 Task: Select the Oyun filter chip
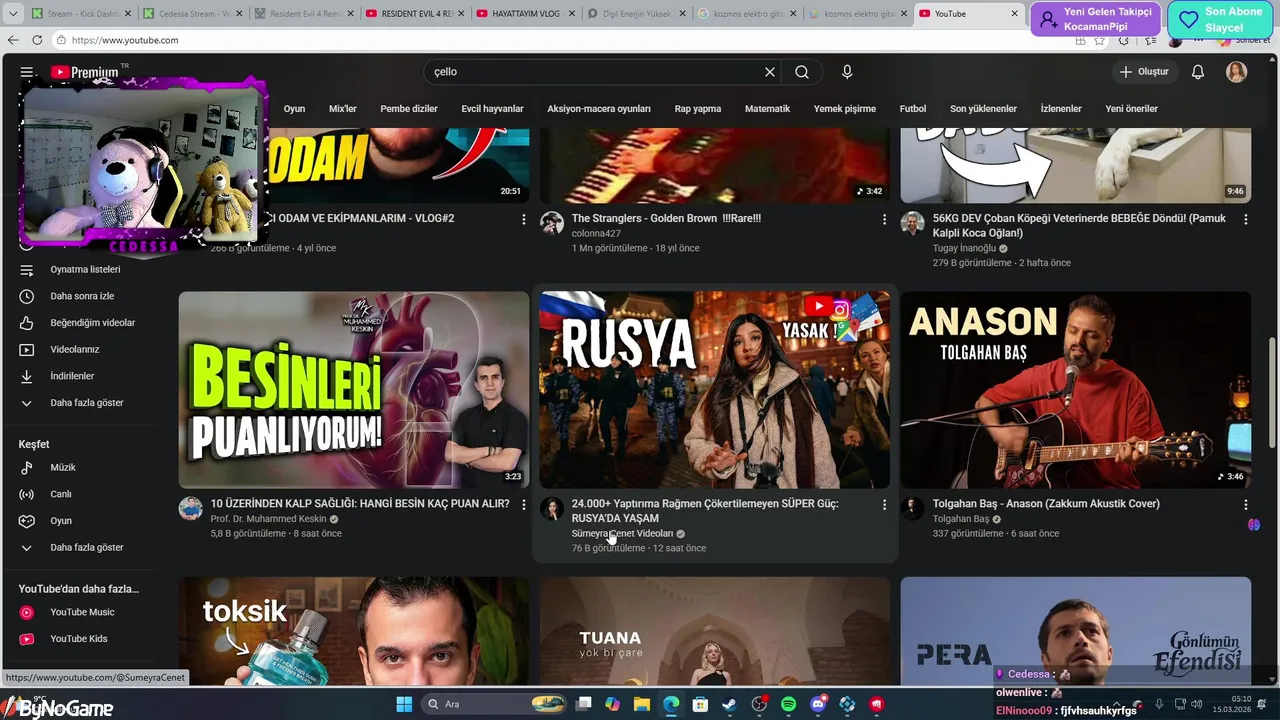pyautogui.click(x=294, y=109)
